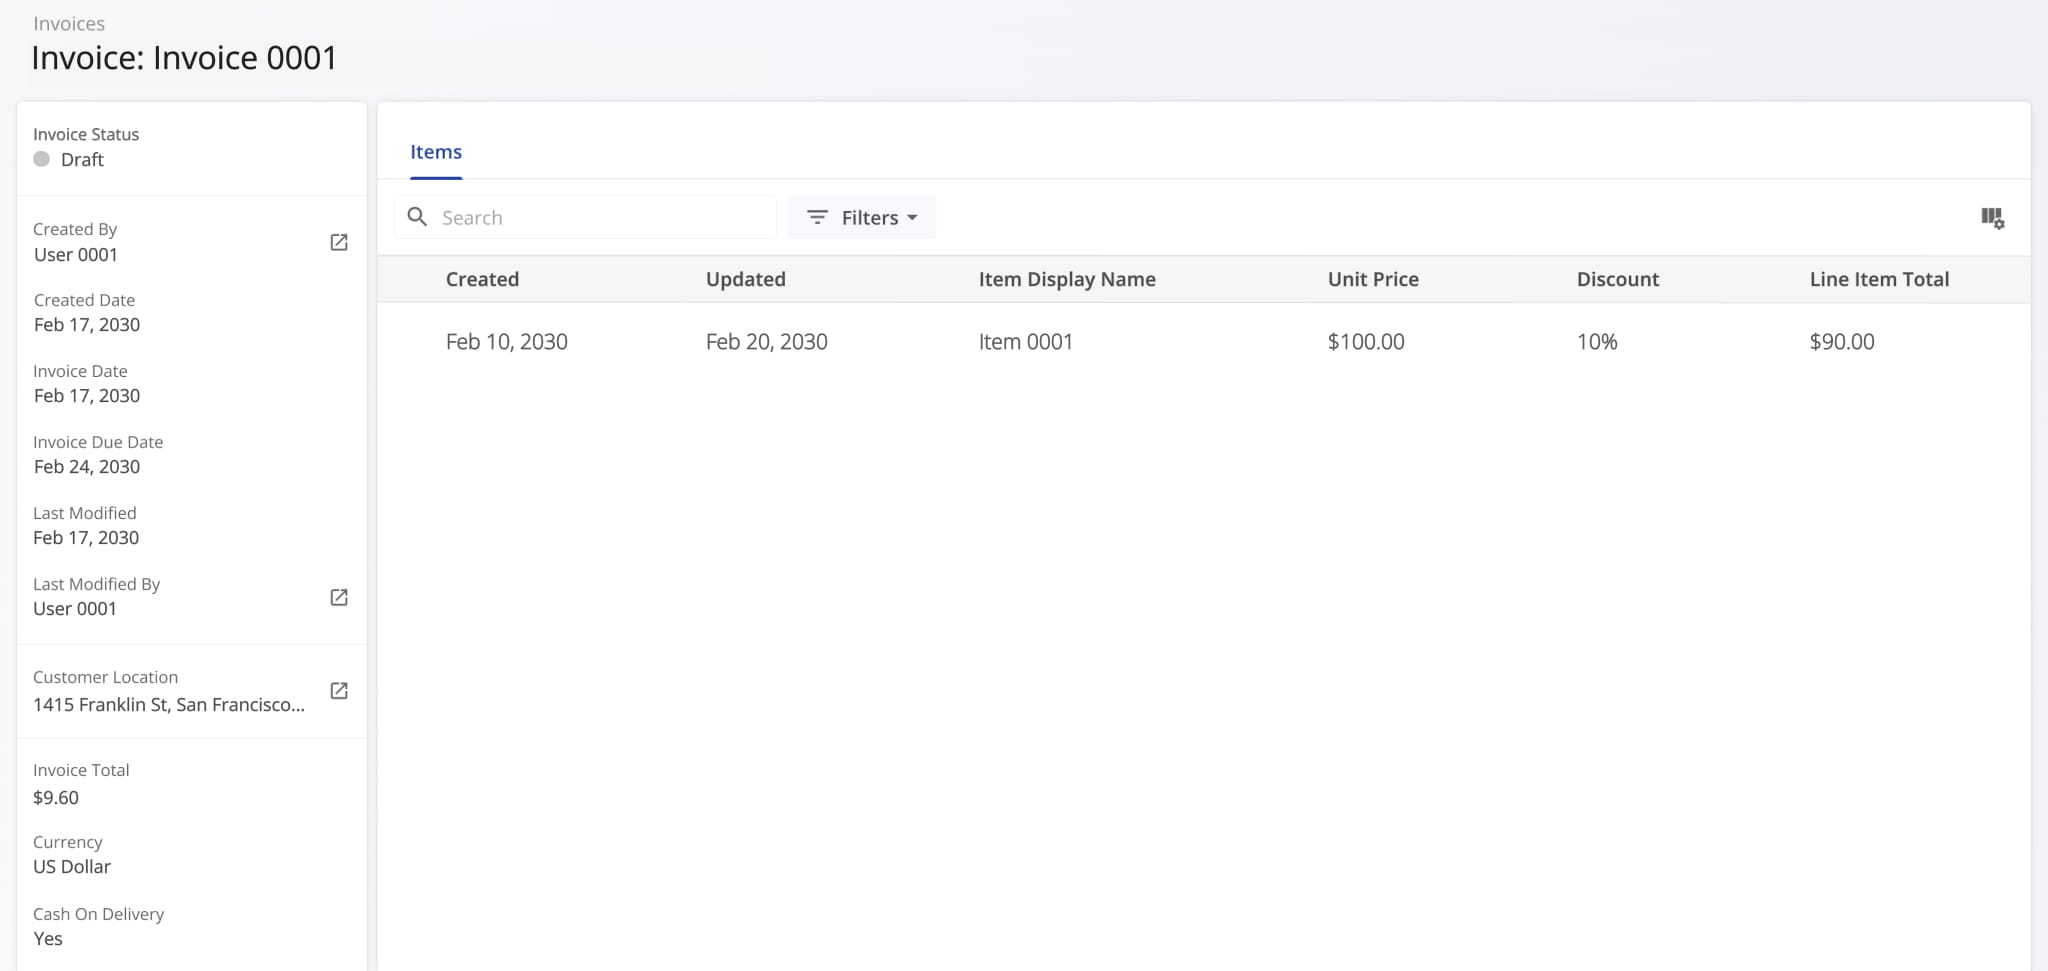Open the Invoices breadcrumb link

pos(69,22)
